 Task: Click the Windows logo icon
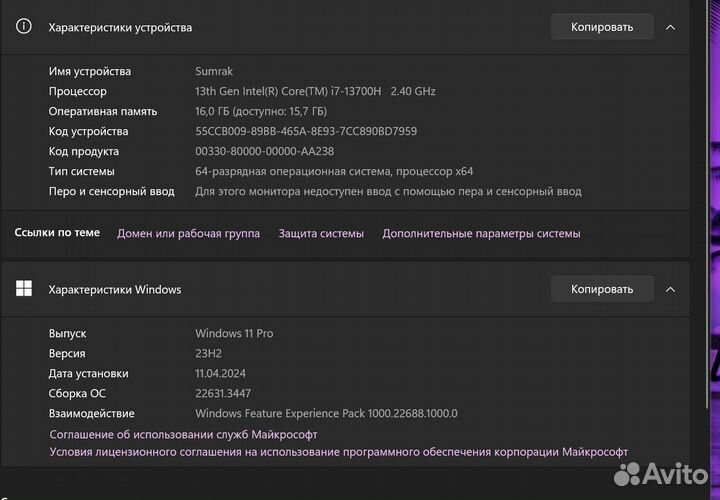(x=24, y=288)
